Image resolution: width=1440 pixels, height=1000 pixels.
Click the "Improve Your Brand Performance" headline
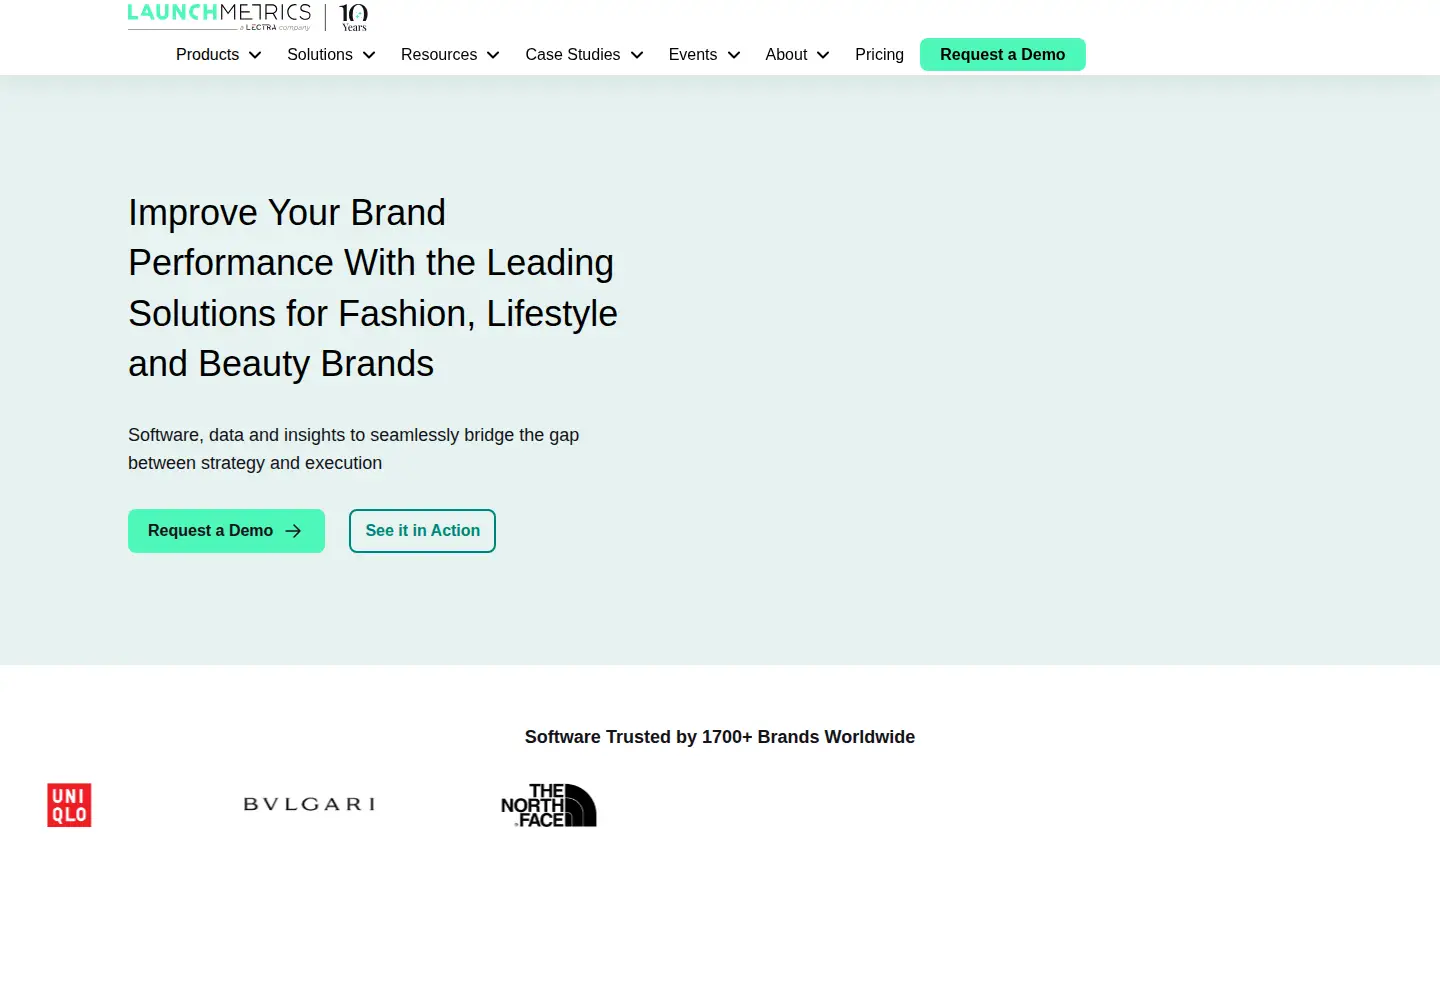tap(373, 288)
